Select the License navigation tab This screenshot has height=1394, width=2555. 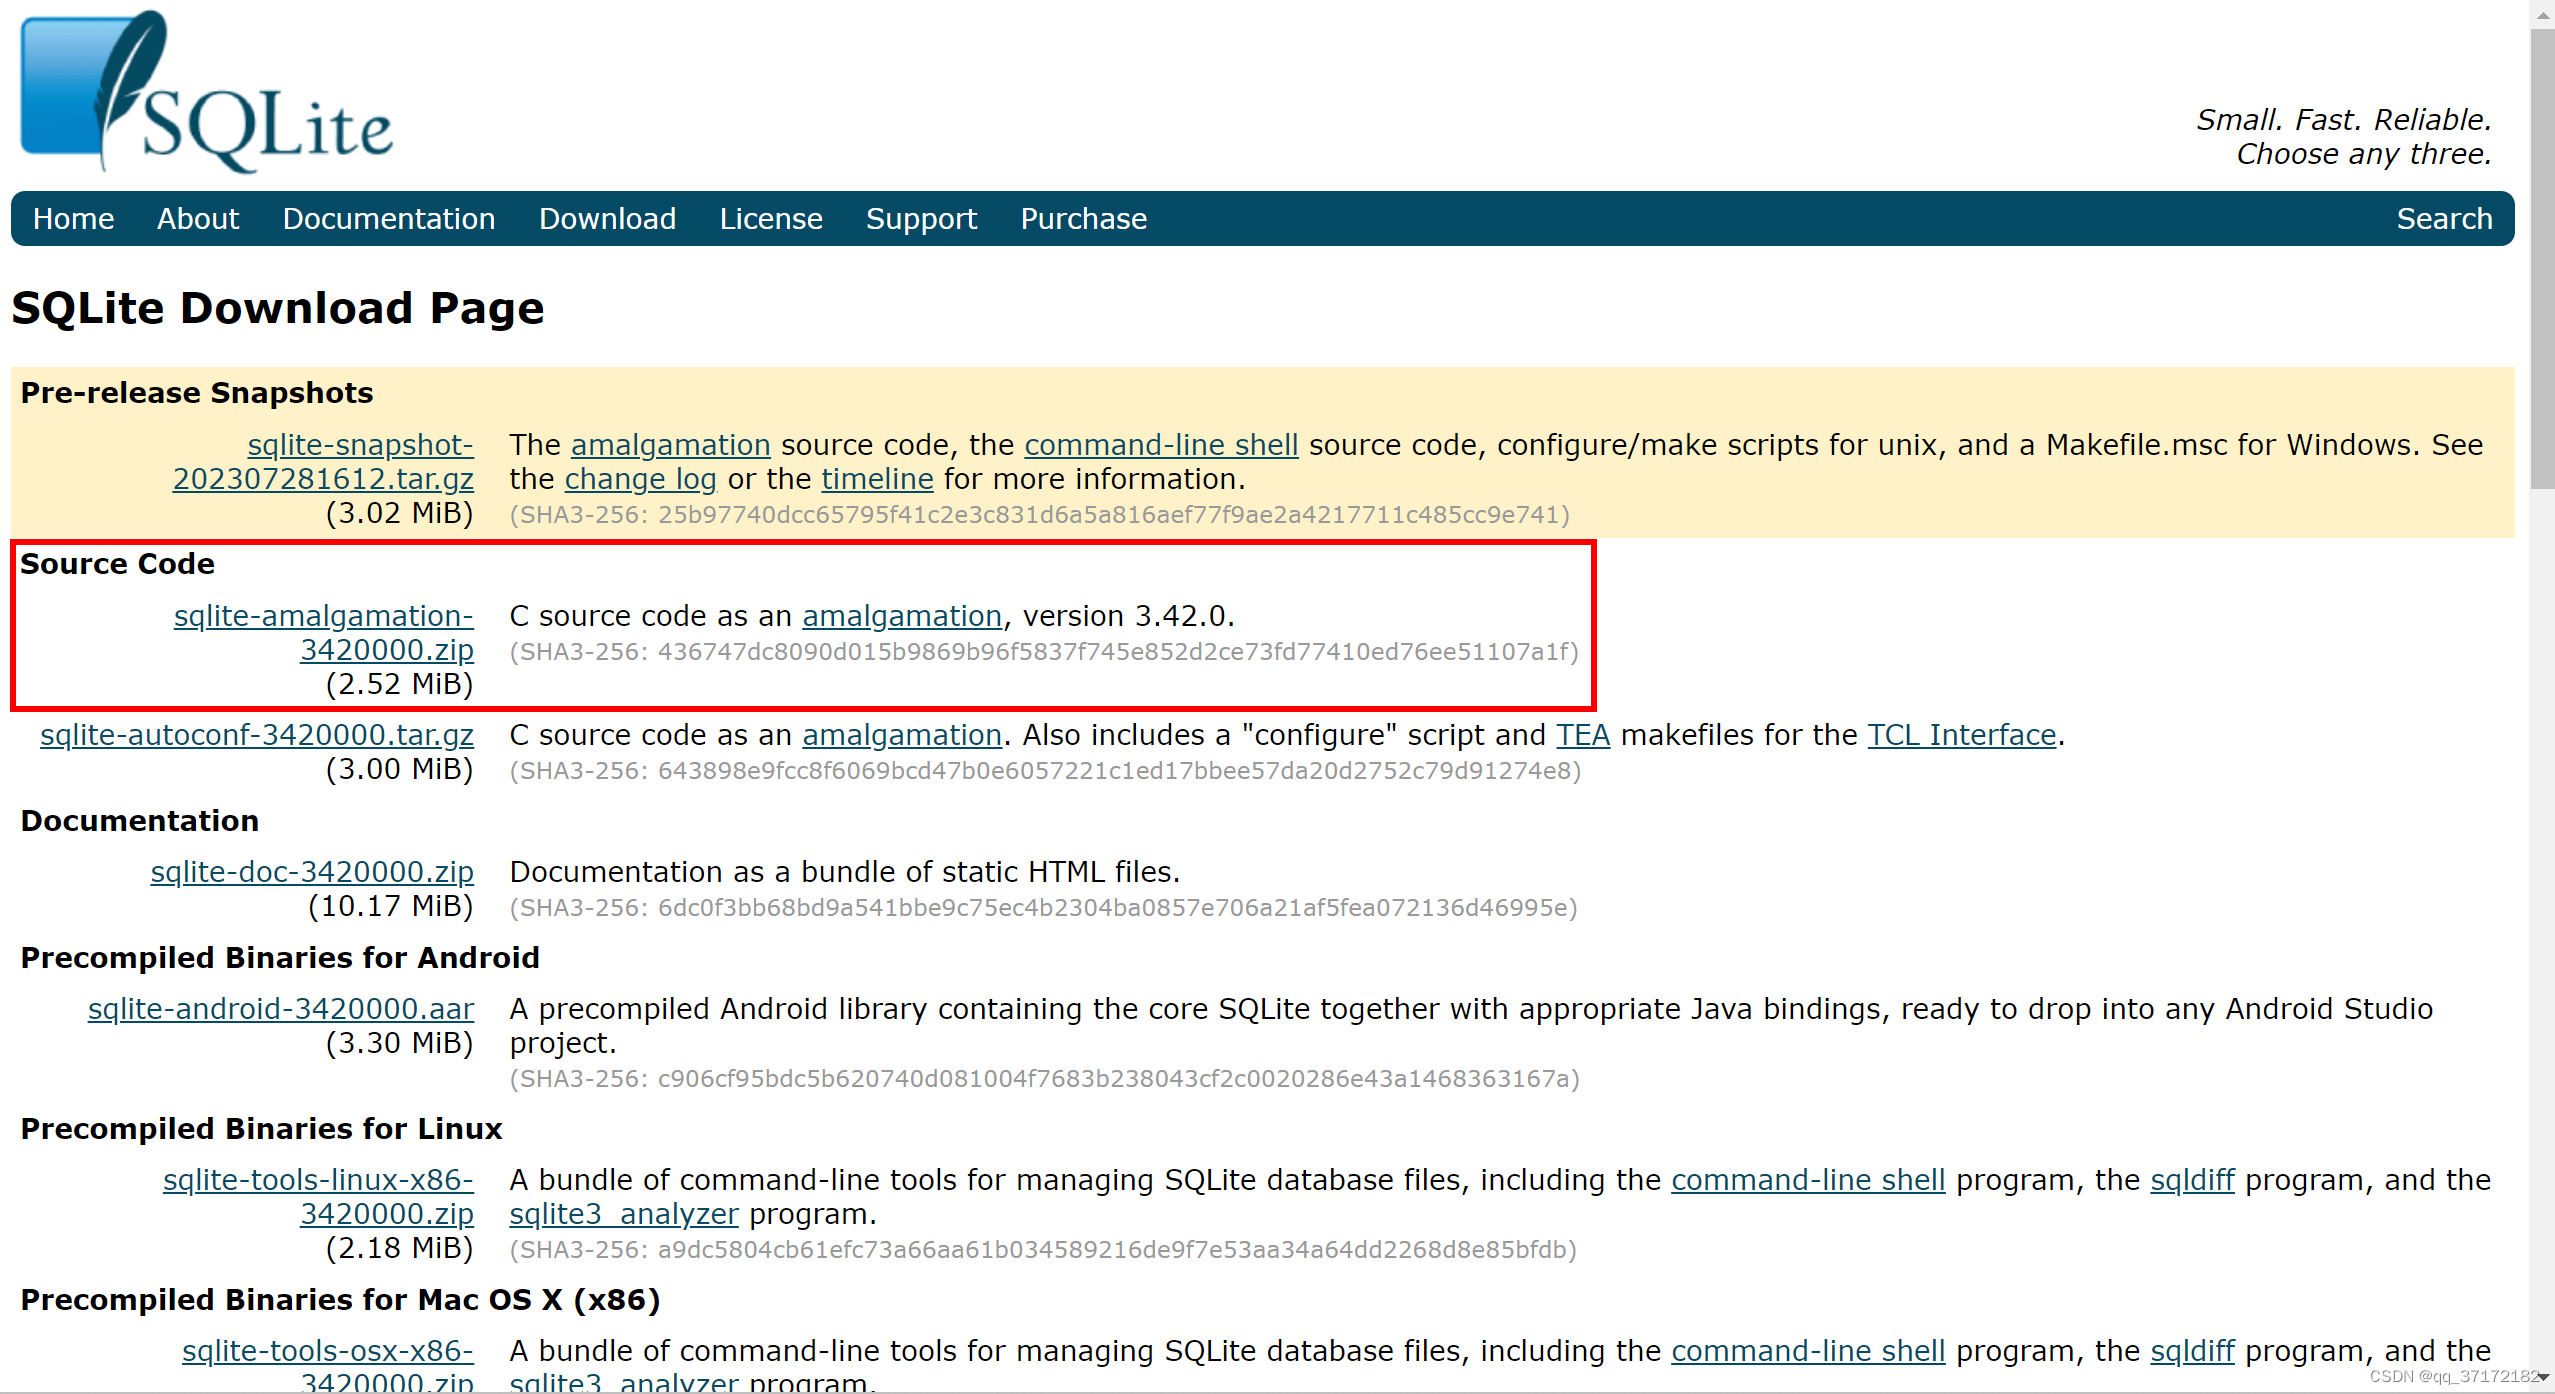pos(770,218)
